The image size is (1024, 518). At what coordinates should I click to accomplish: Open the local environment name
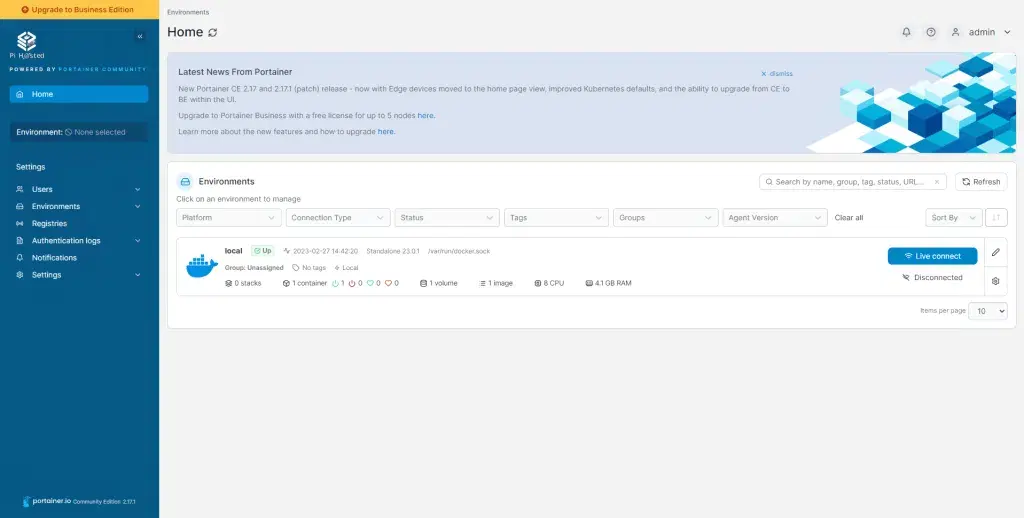(x=233, y=251)
